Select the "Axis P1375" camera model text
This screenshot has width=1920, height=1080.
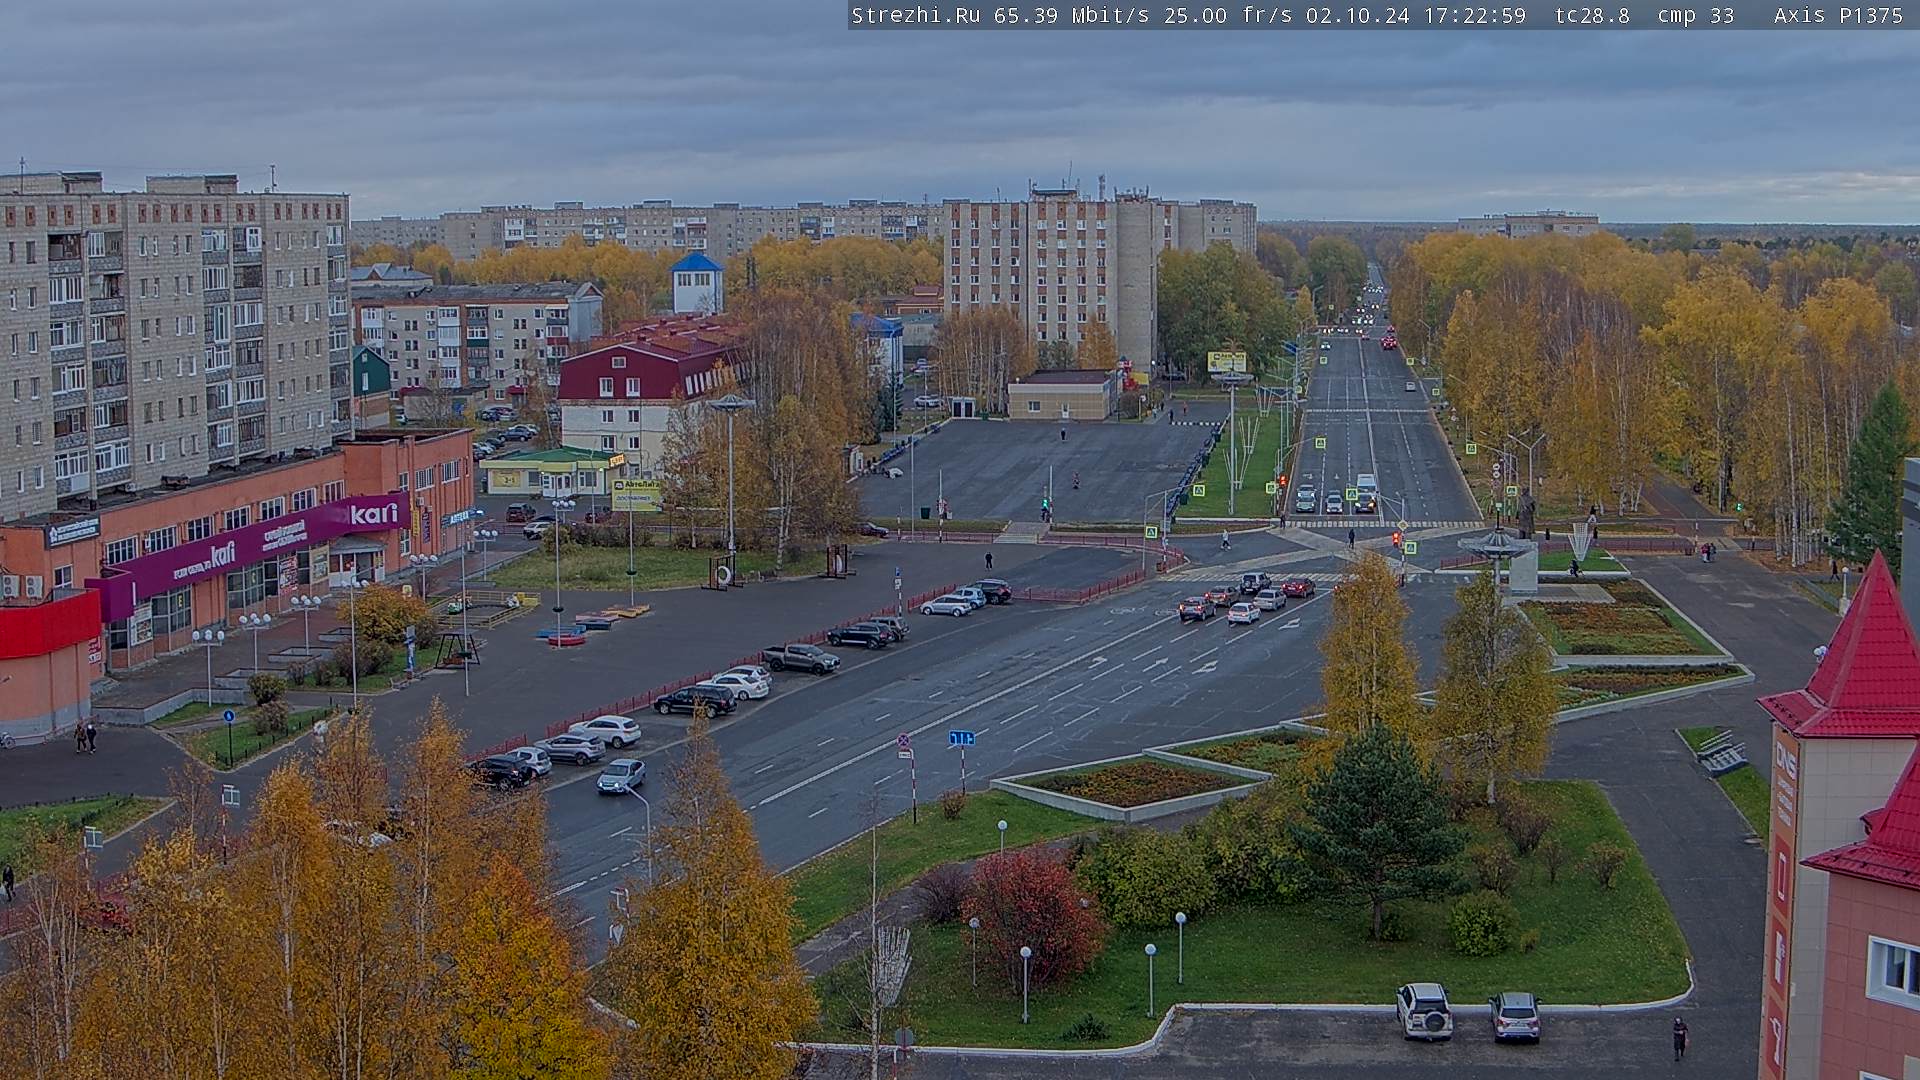pos(1838,15)
